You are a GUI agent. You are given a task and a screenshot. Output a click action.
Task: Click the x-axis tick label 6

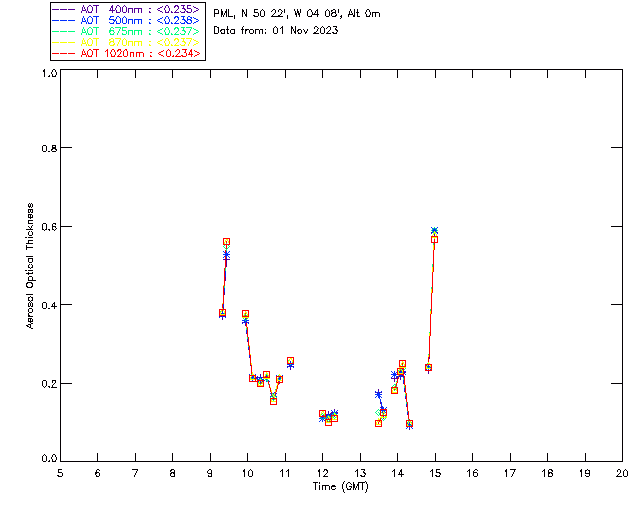[98, 473]
